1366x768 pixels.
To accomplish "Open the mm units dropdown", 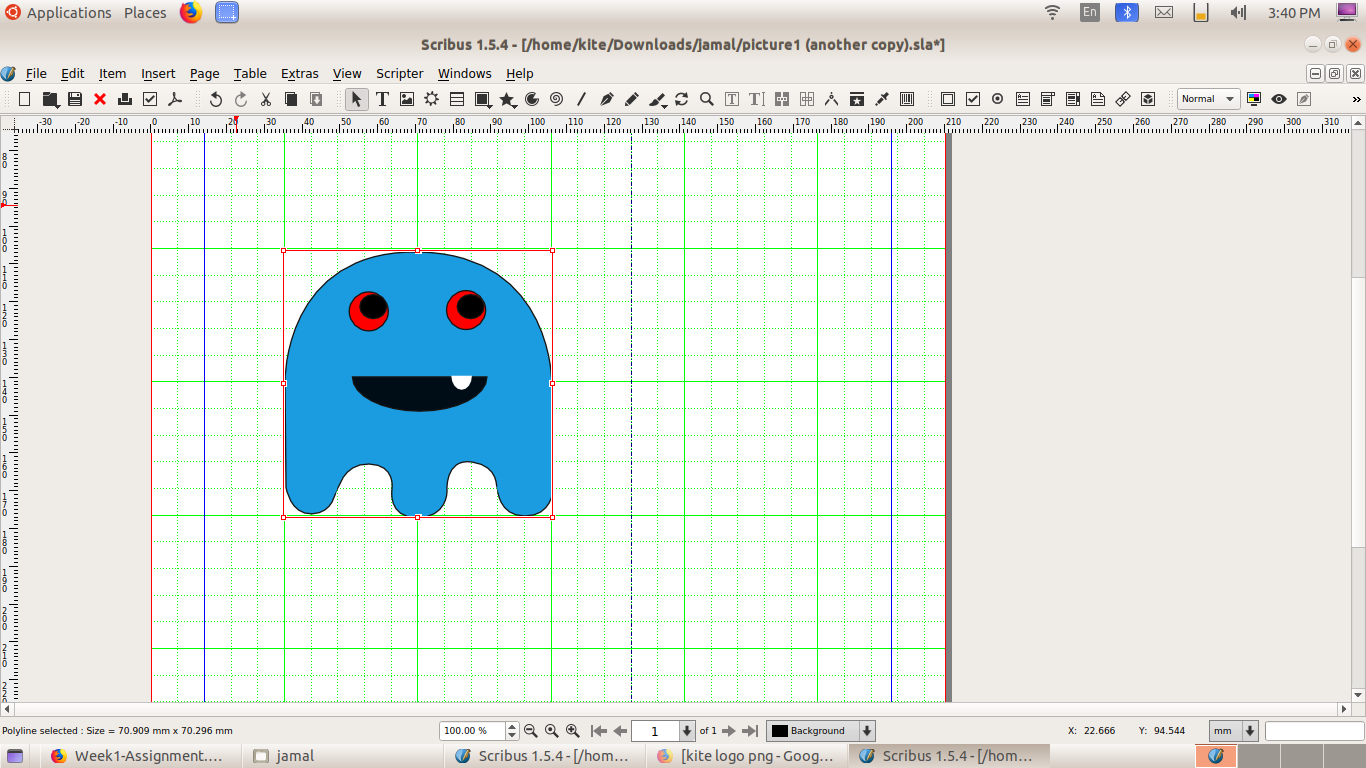I will pos(1249,731).
